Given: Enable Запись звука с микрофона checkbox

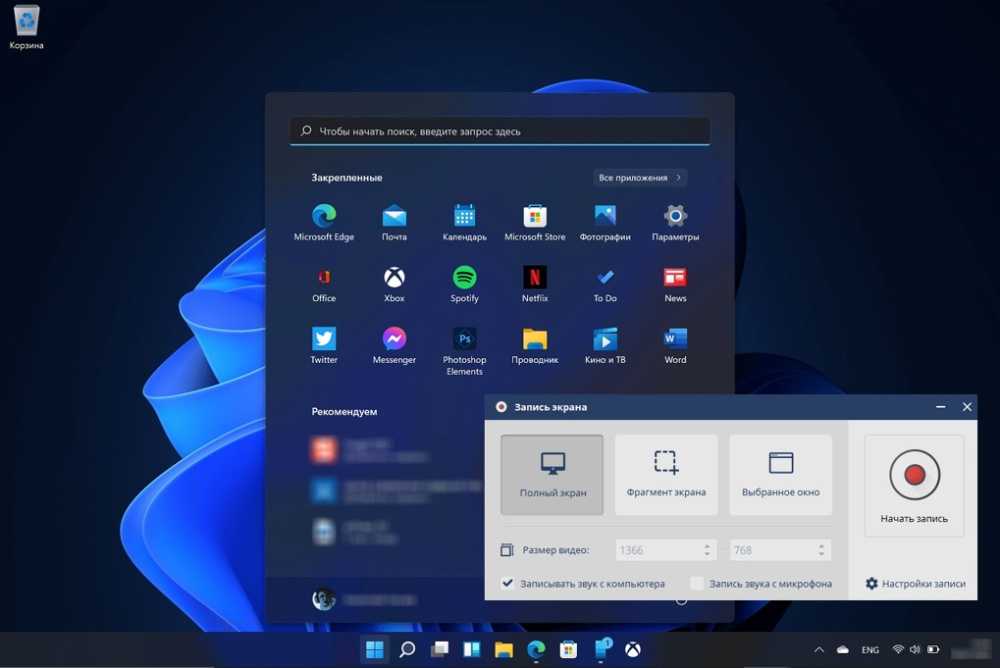Looking at the screenshot, I should point(697,583).
